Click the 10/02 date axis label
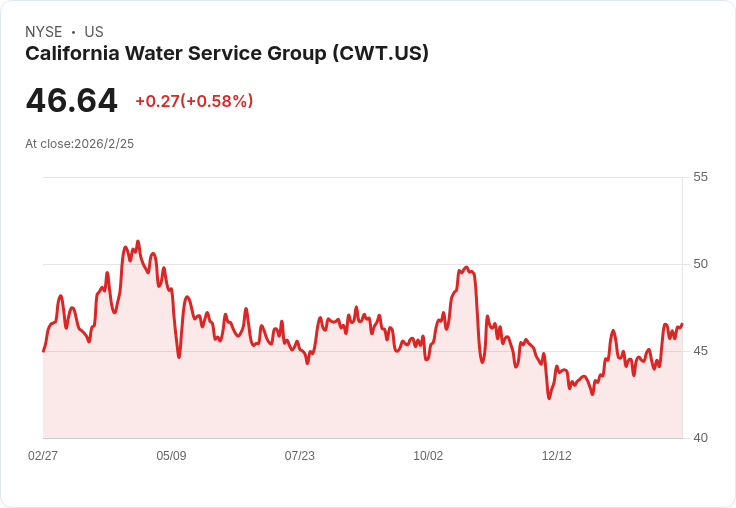The image size is (736, 508). pyautogui.click(x=428, y=456)
